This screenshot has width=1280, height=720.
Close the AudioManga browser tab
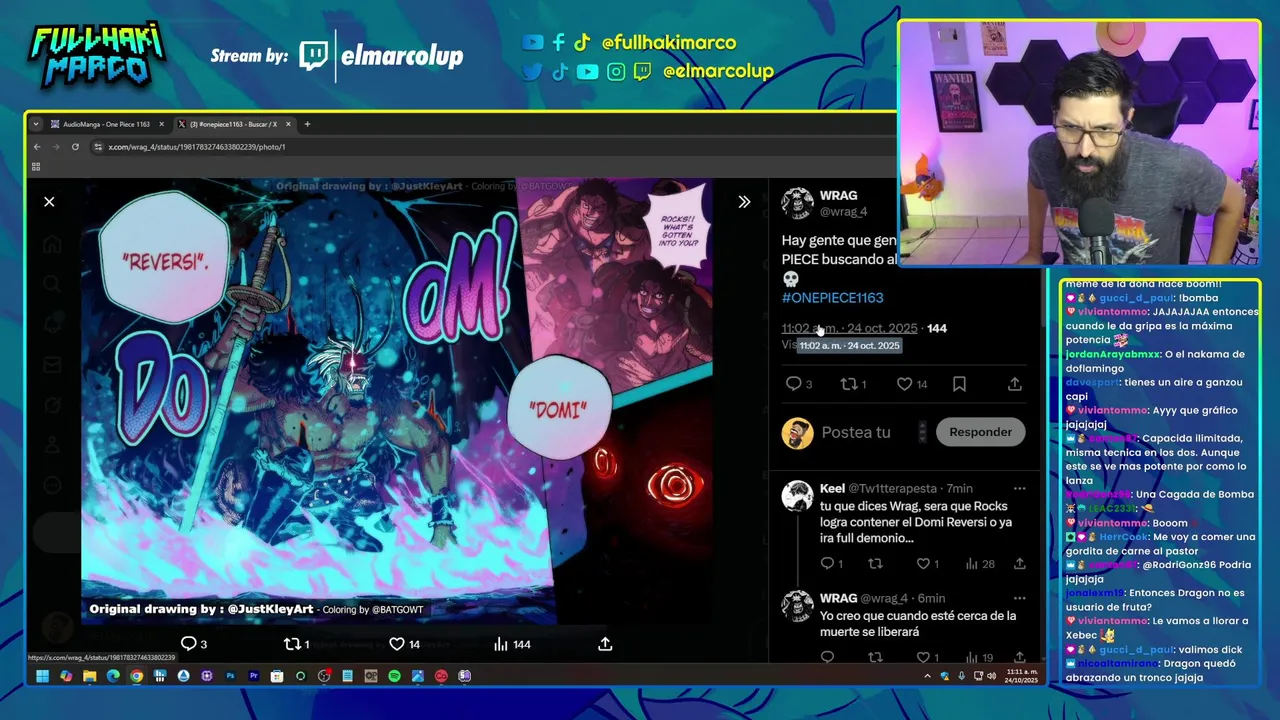[x=161, y=124]
